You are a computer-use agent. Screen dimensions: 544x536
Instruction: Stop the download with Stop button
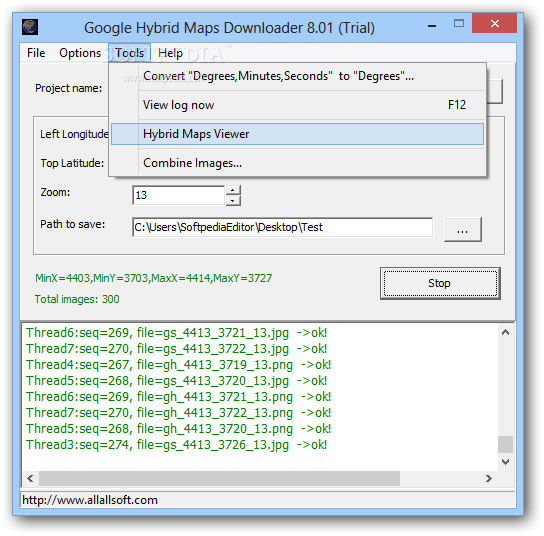pyautogui.click(x=440, y=283)
